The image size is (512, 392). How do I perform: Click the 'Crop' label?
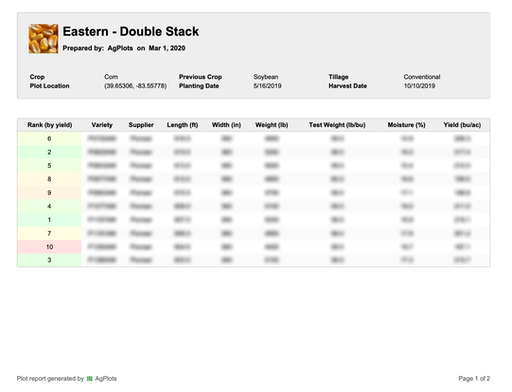[37, 77]
